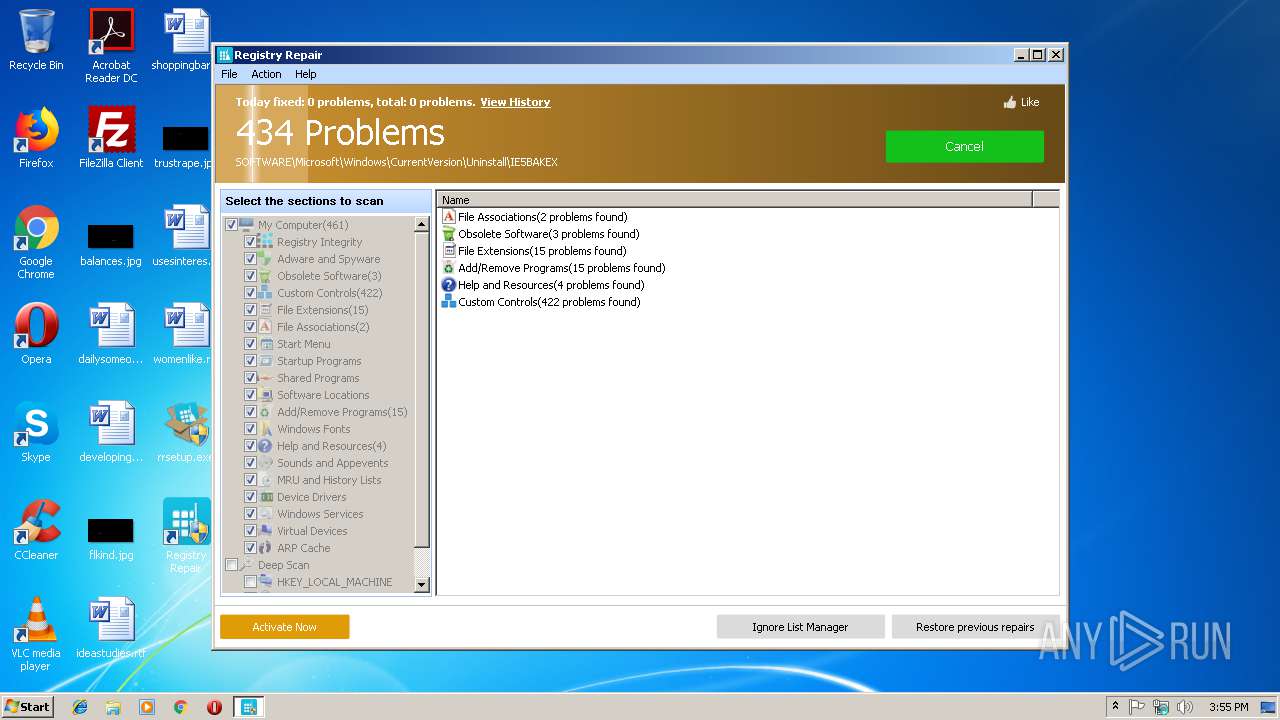Viewport: 1280px width, 720px height.
Task: Select Add/Remove Programs result row
Action: coord(553,268)
